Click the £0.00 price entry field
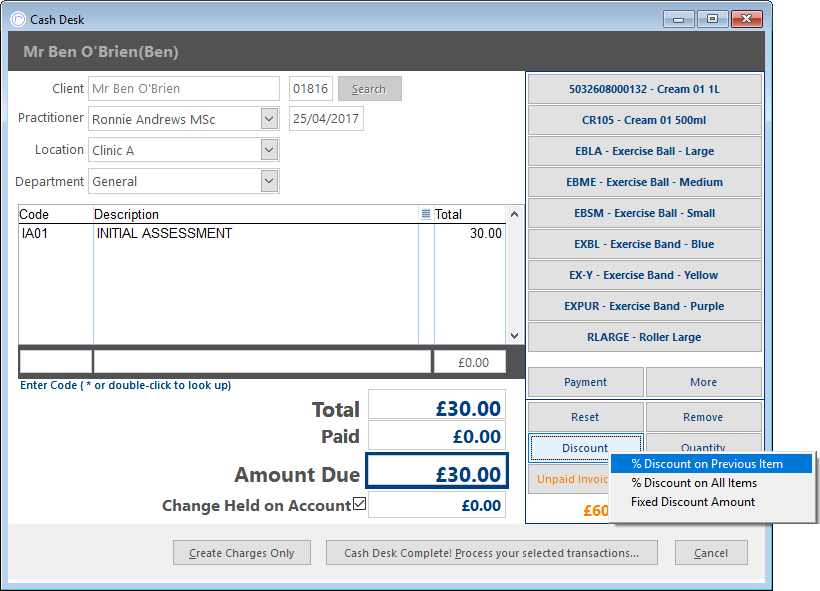 [470, 362]
